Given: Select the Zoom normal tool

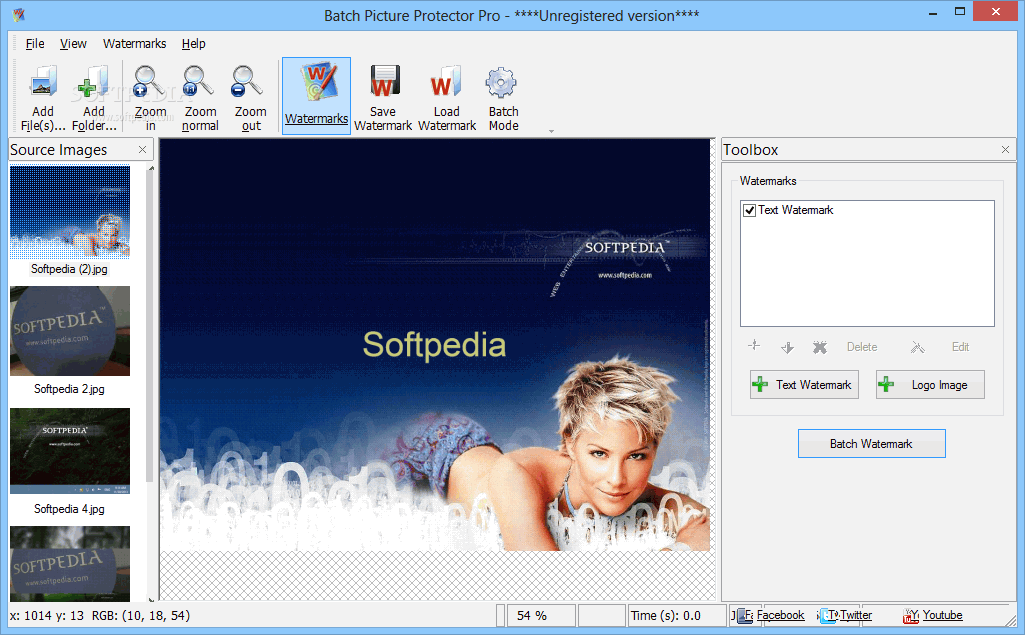Looking at the screenshot, I should pos(200,97).
